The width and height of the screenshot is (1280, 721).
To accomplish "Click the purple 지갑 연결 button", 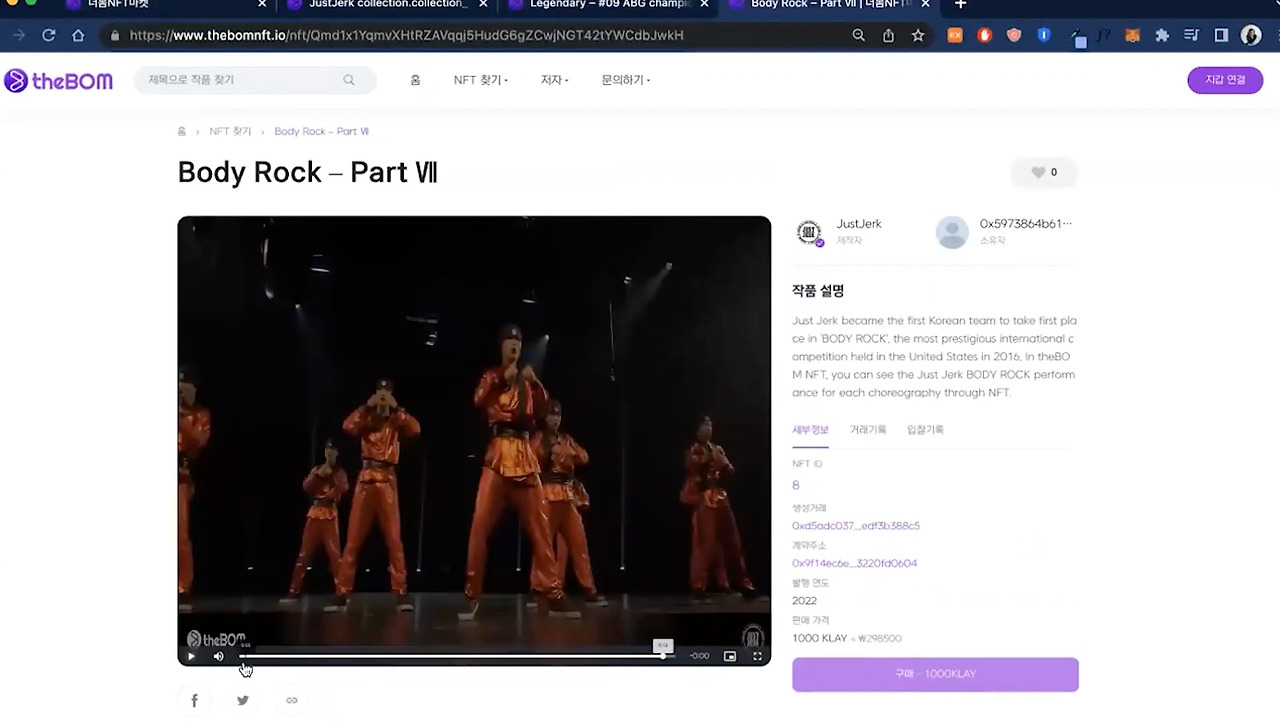I will click(1225, 80).
